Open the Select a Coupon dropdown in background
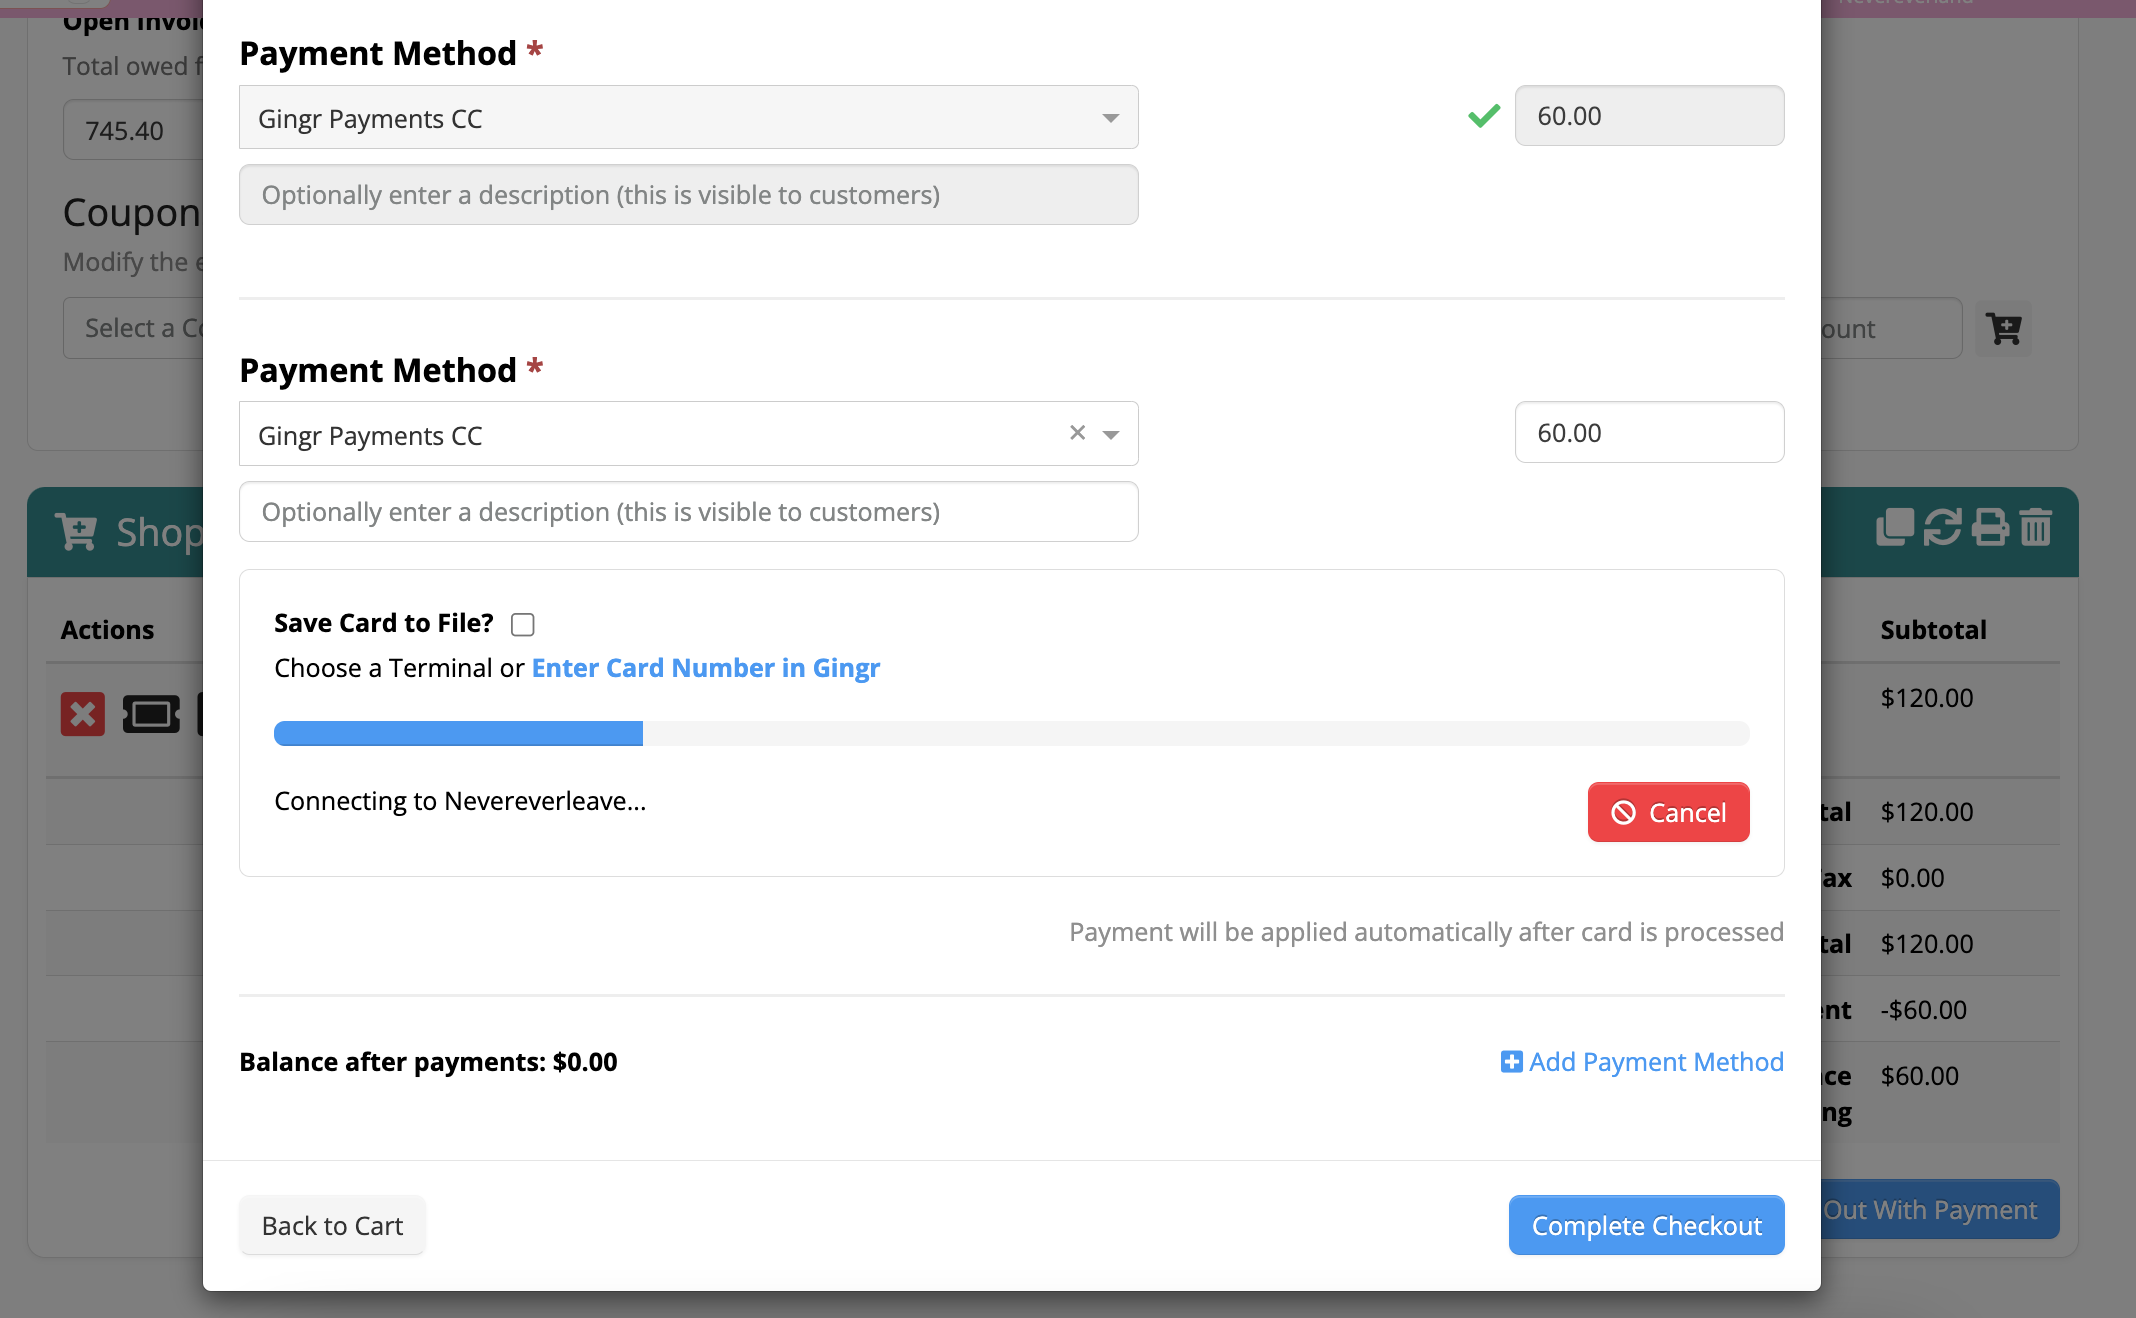The image size is (2136, 1318). (x=134, y=328)
